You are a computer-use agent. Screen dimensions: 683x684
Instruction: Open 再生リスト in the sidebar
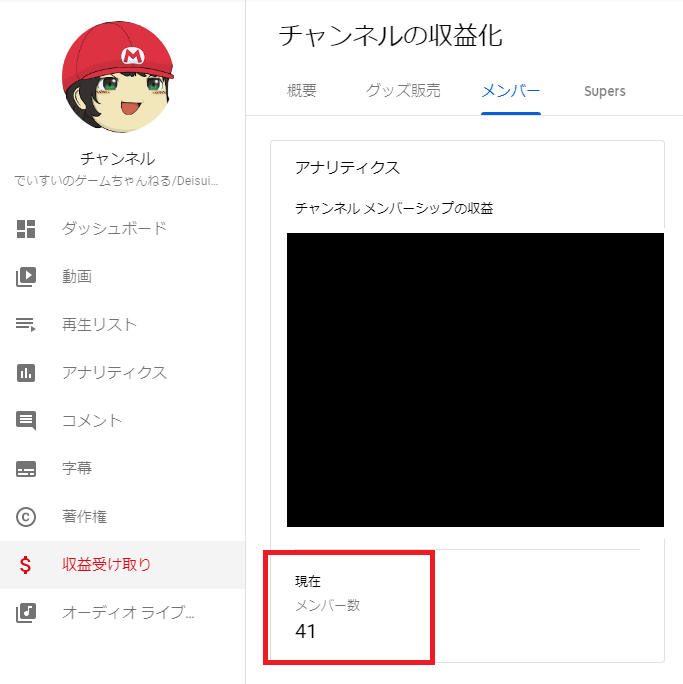tap(122, 325)
